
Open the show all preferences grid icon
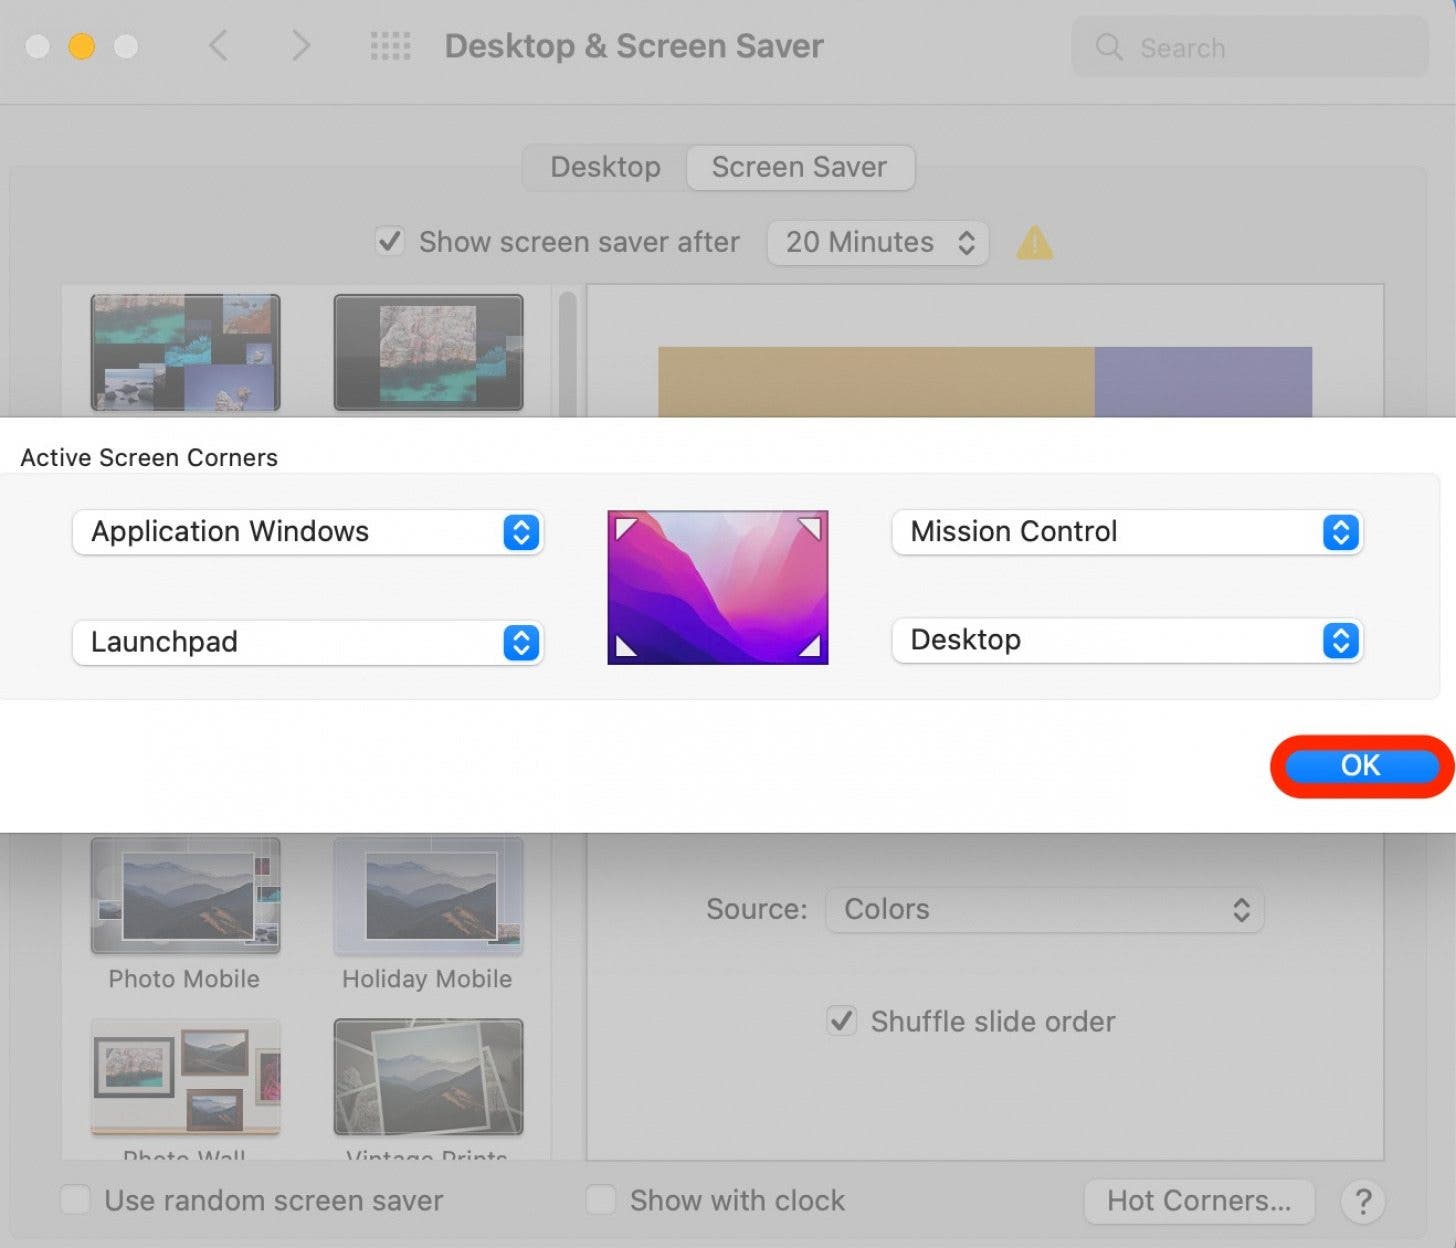[x=390, y=46]
